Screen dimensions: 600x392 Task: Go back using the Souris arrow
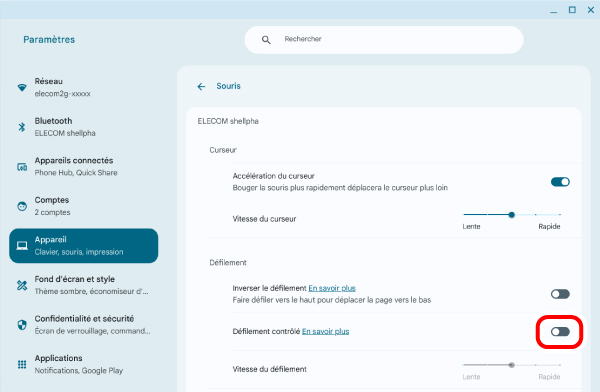[201, 87]
